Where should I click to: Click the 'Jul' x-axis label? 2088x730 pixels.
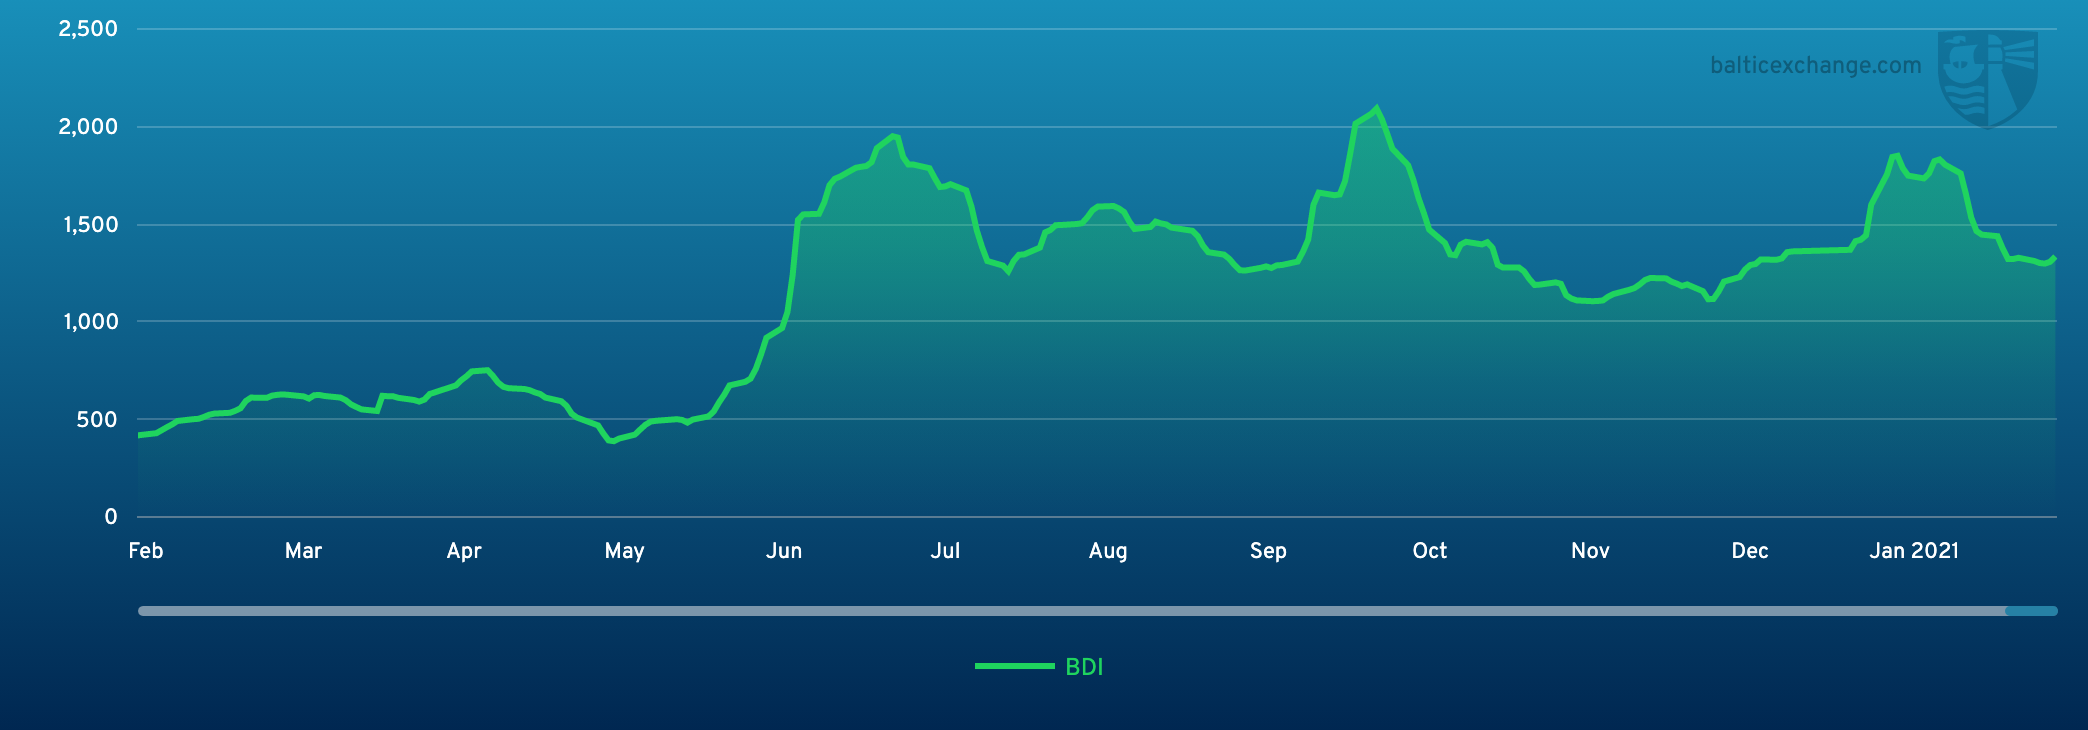(945, 551)
